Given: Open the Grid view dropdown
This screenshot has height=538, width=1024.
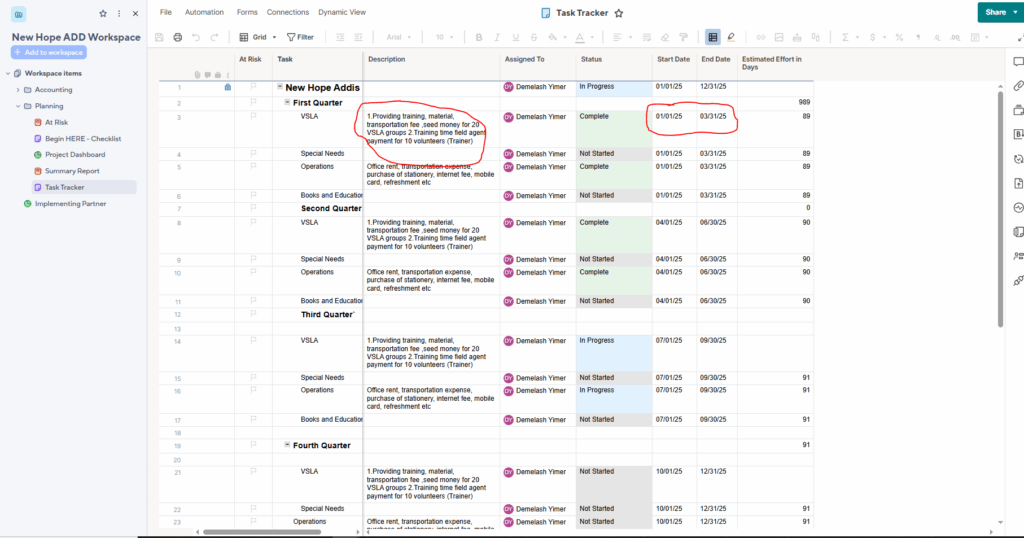Looking at the screenshot, I should (253, 37).
